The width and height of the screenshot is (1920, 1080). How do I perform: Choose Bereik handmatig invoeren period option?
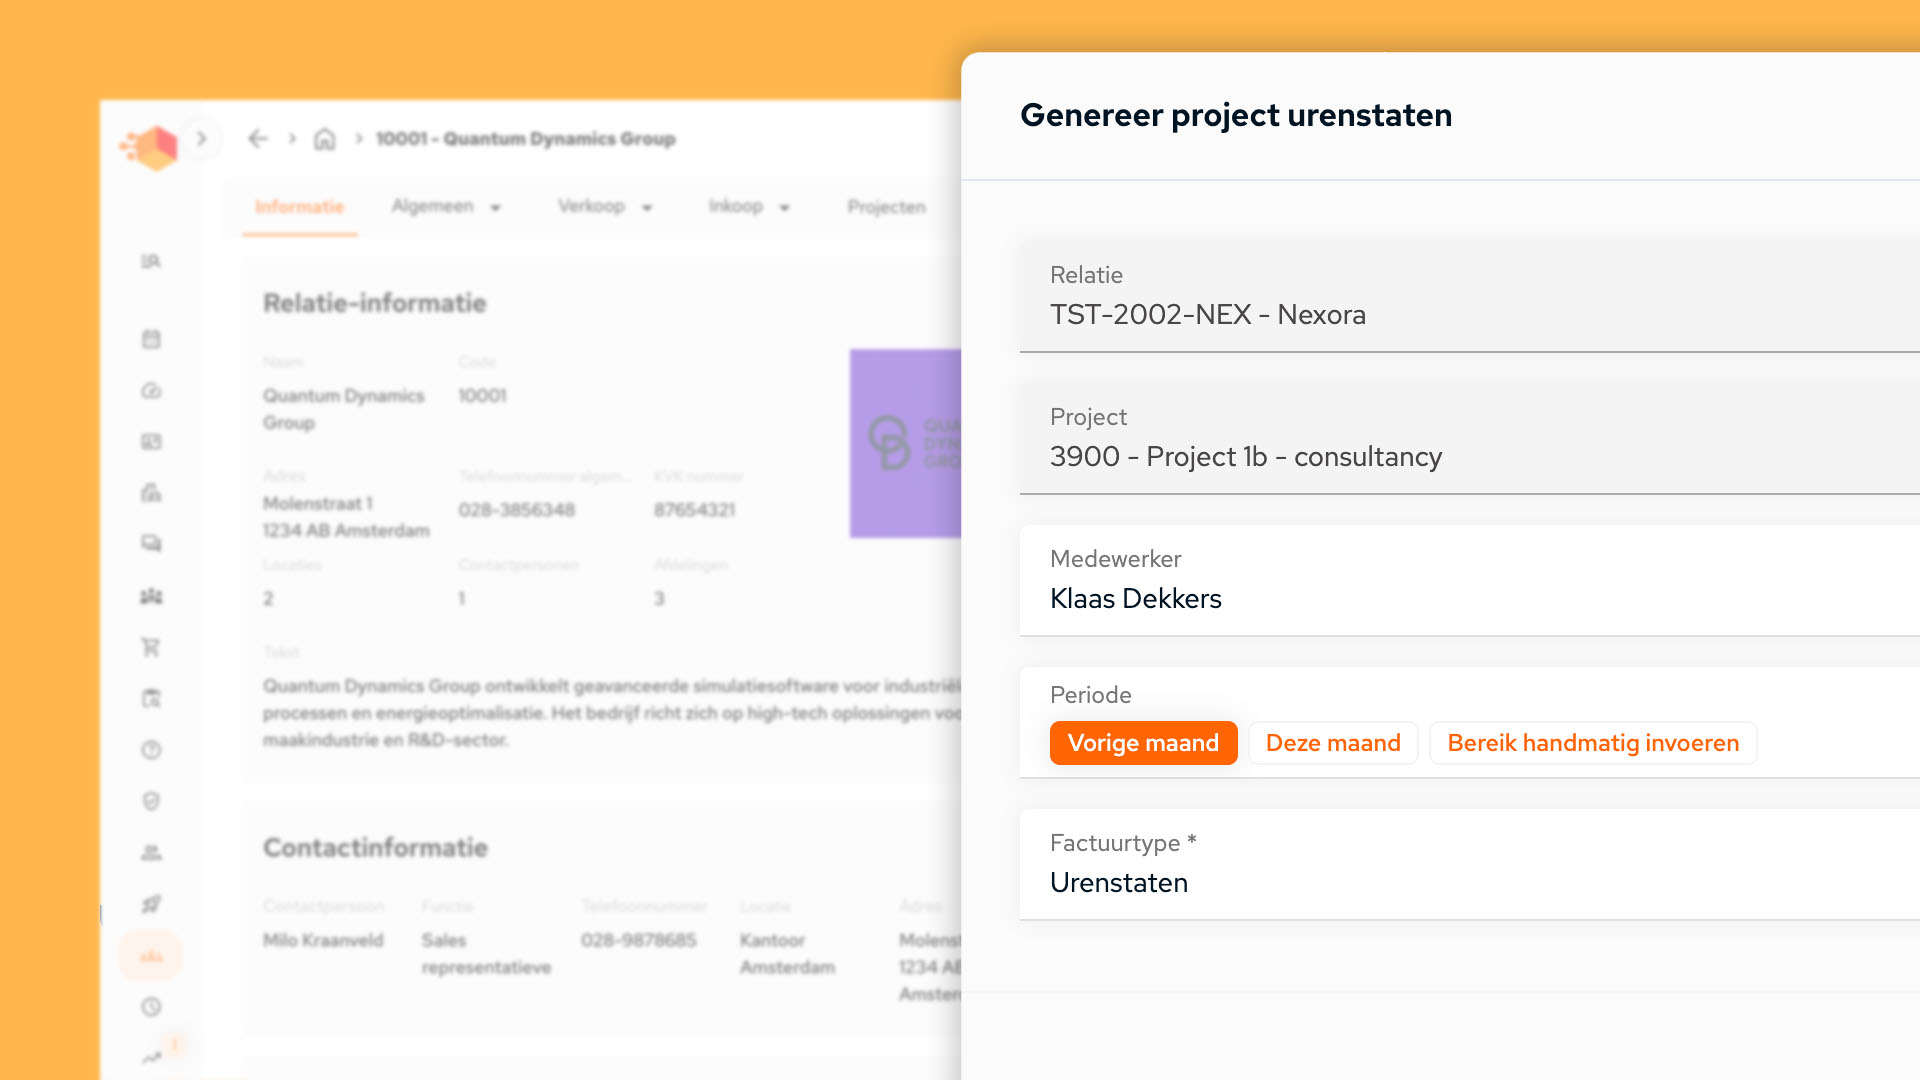click(x=1592, y=743)
